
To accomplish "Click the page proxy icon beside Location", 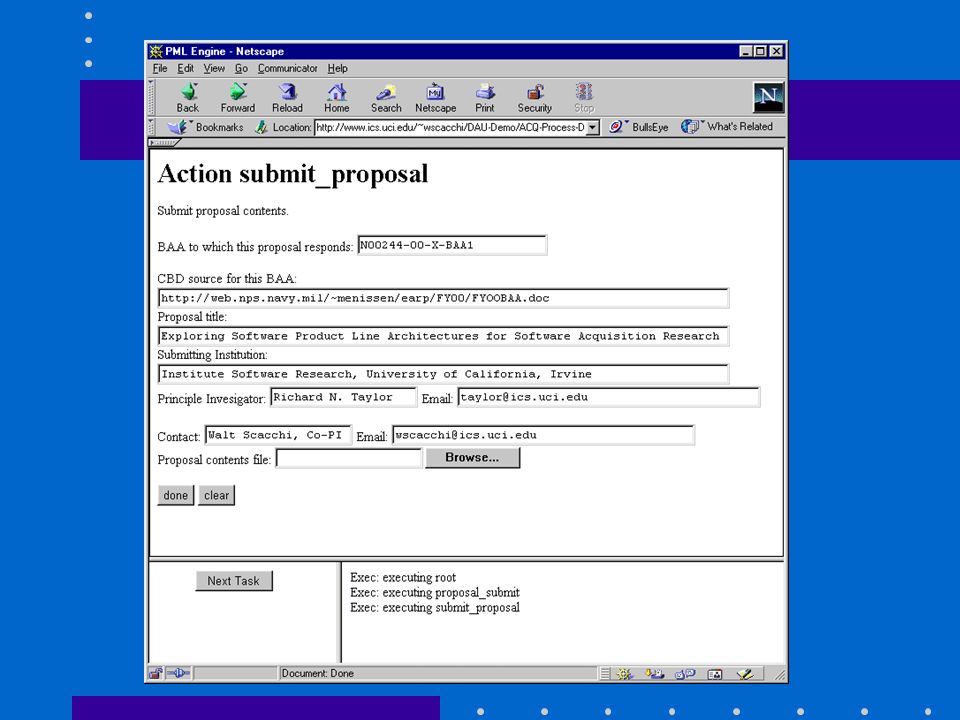I will [261, 127].
